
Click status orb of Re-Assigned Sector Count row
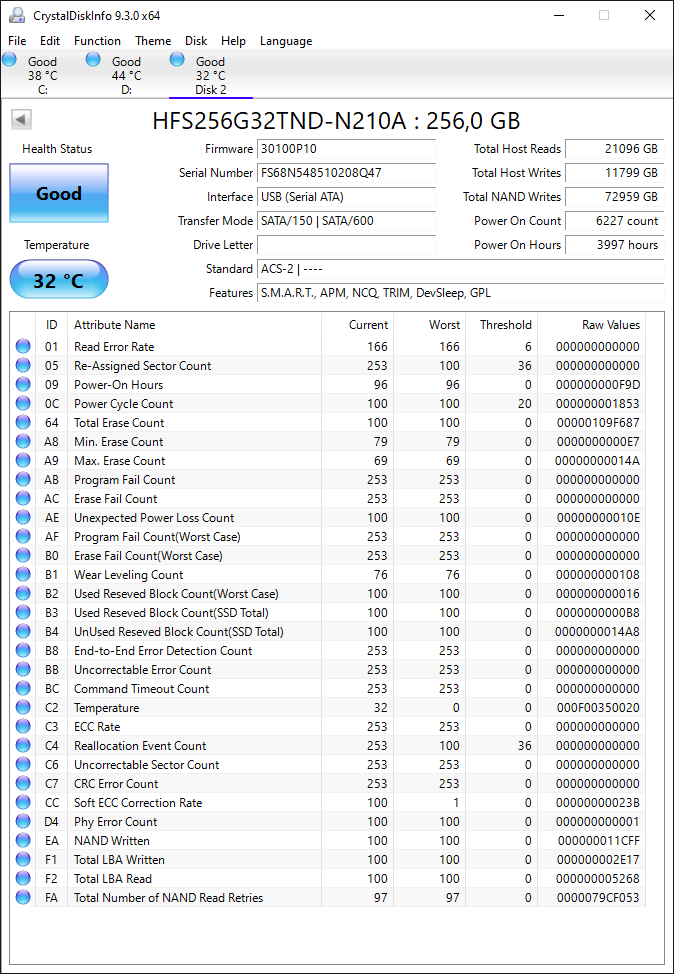[23, 366]
